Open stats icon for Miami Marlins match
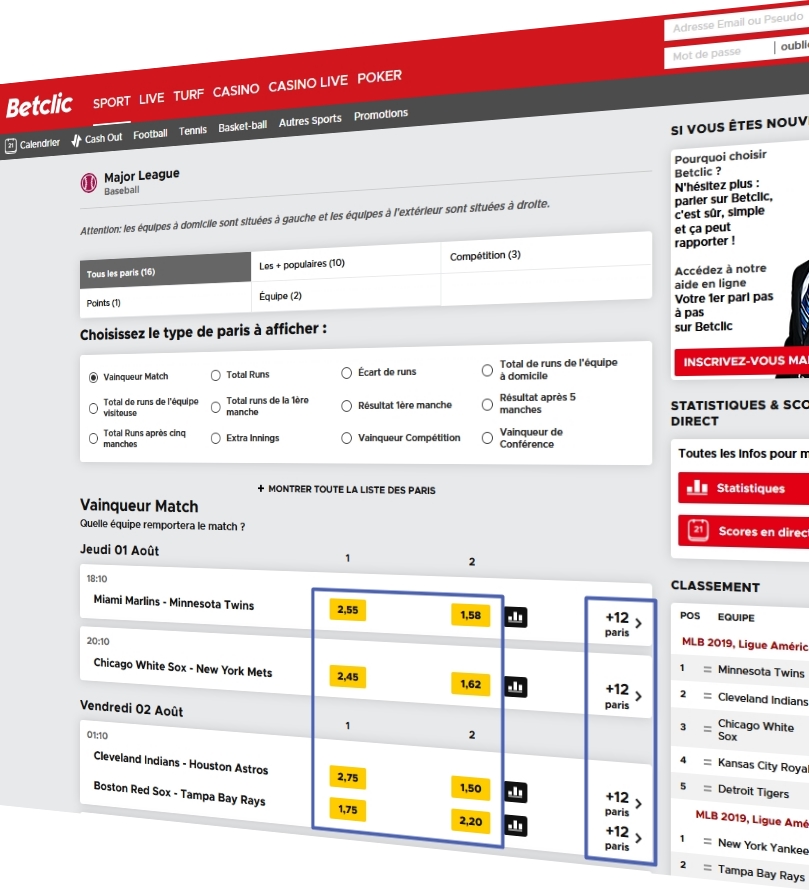809x890 pixels. [515, 617]
